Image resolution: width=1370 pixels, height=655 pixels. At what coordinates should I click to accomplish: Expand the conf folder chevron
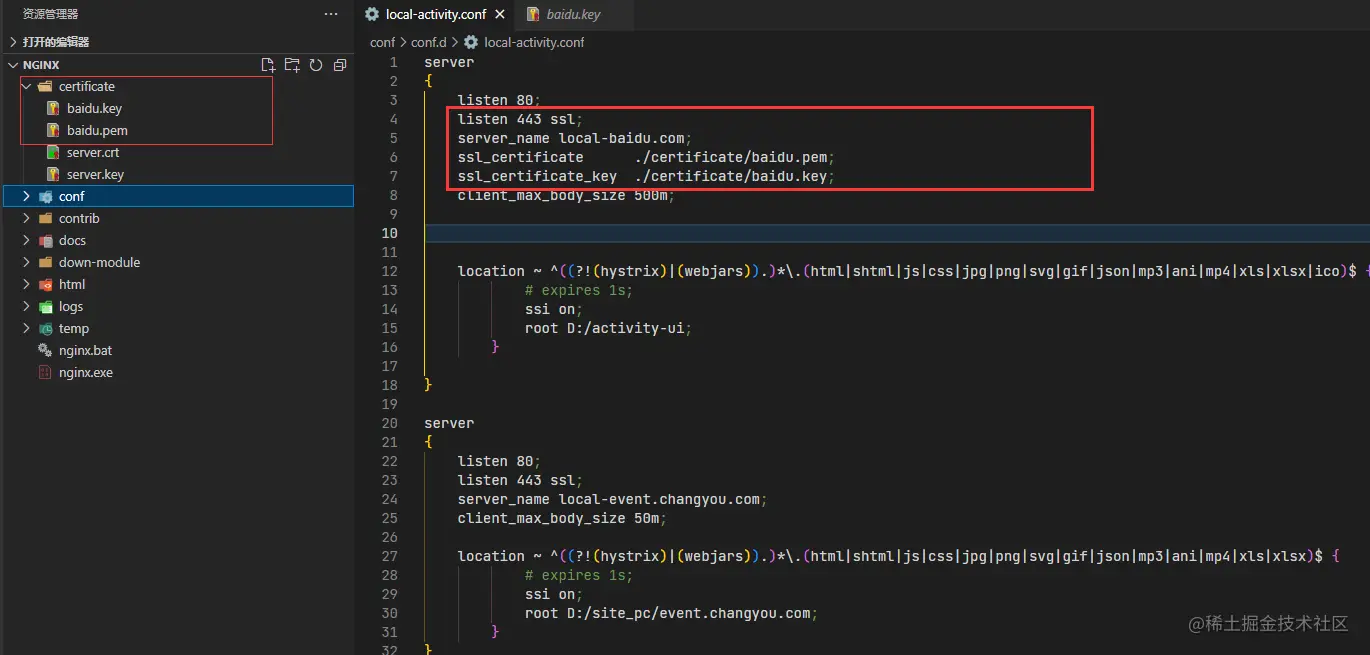(27, 196)
